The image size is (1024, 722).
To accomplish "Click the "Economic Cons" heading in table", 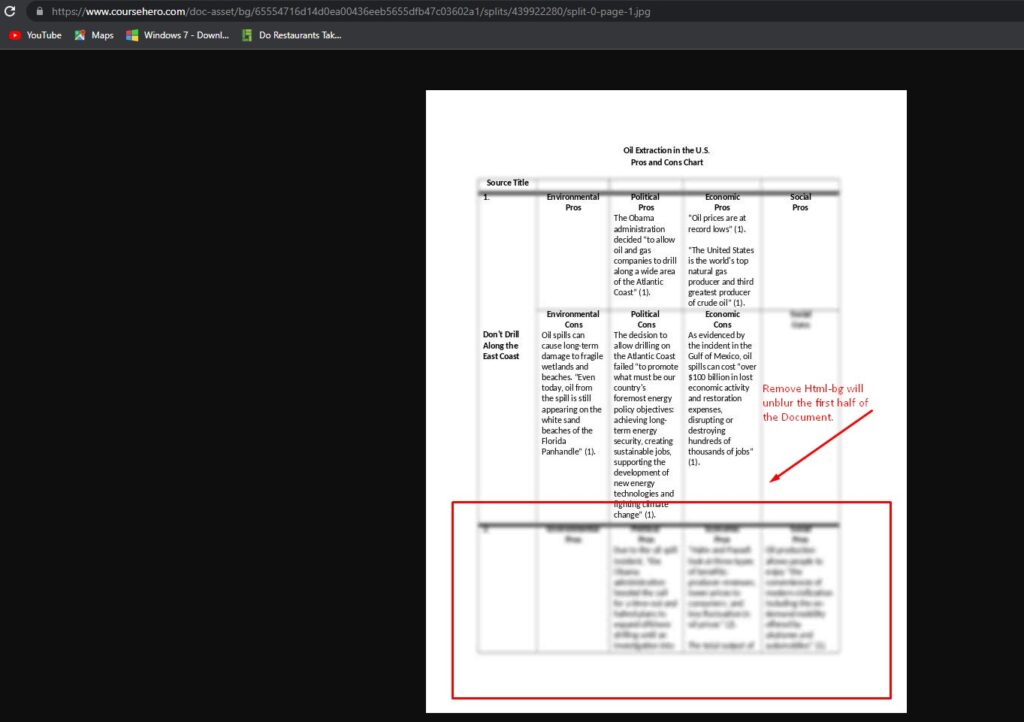I will click(722, 319).
